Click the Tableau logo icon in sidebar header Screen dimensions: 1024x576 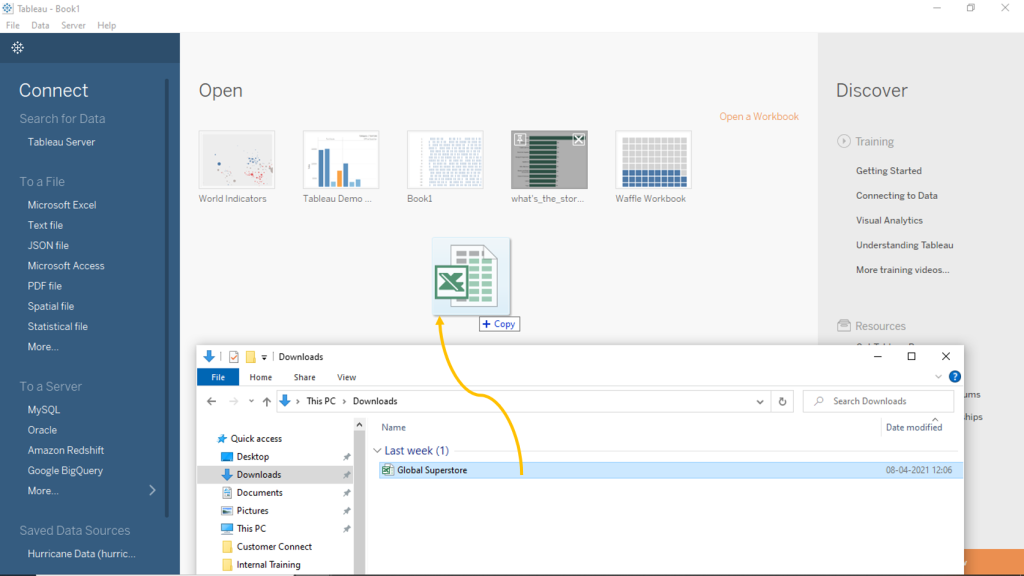tap(18, 48)
